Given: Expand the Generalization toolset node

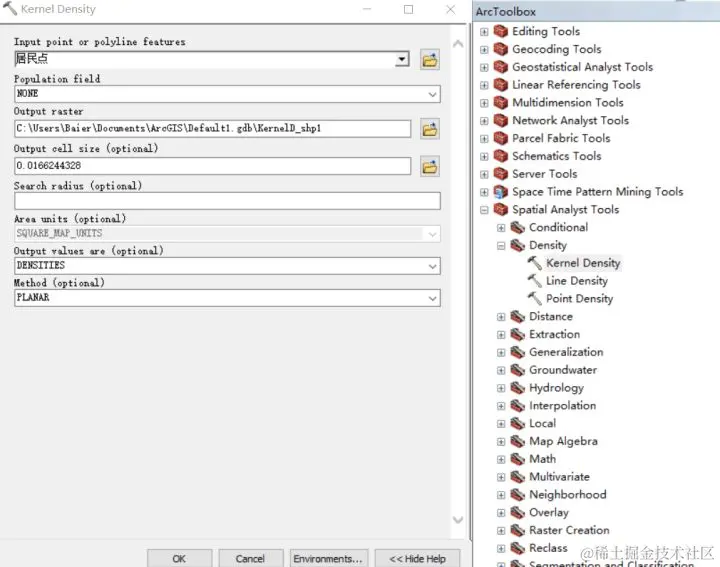Looking at the screenshot, I should 501,353.
